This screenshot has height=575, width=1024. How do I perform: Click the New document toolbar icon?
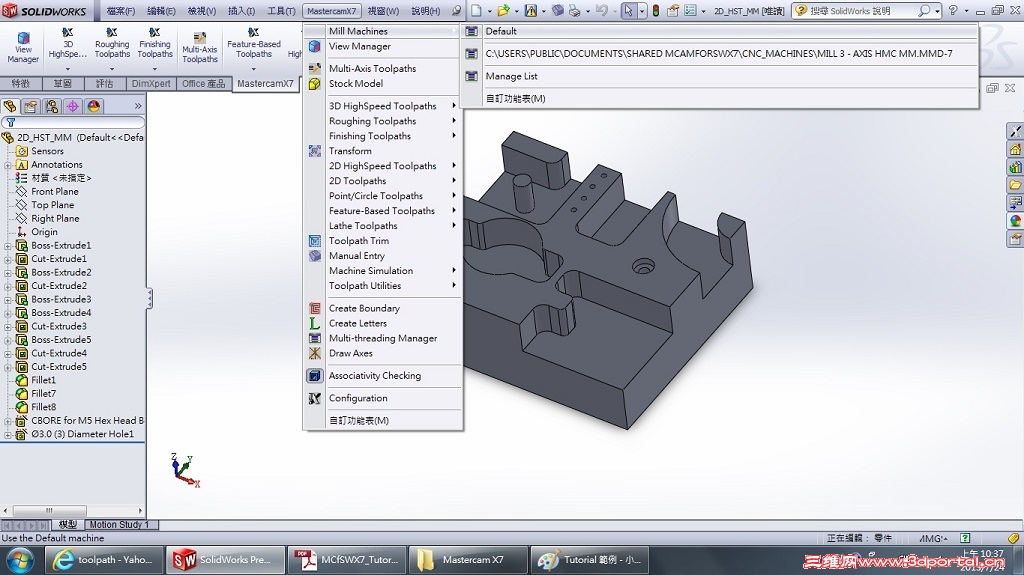click(x=477, y=10)
